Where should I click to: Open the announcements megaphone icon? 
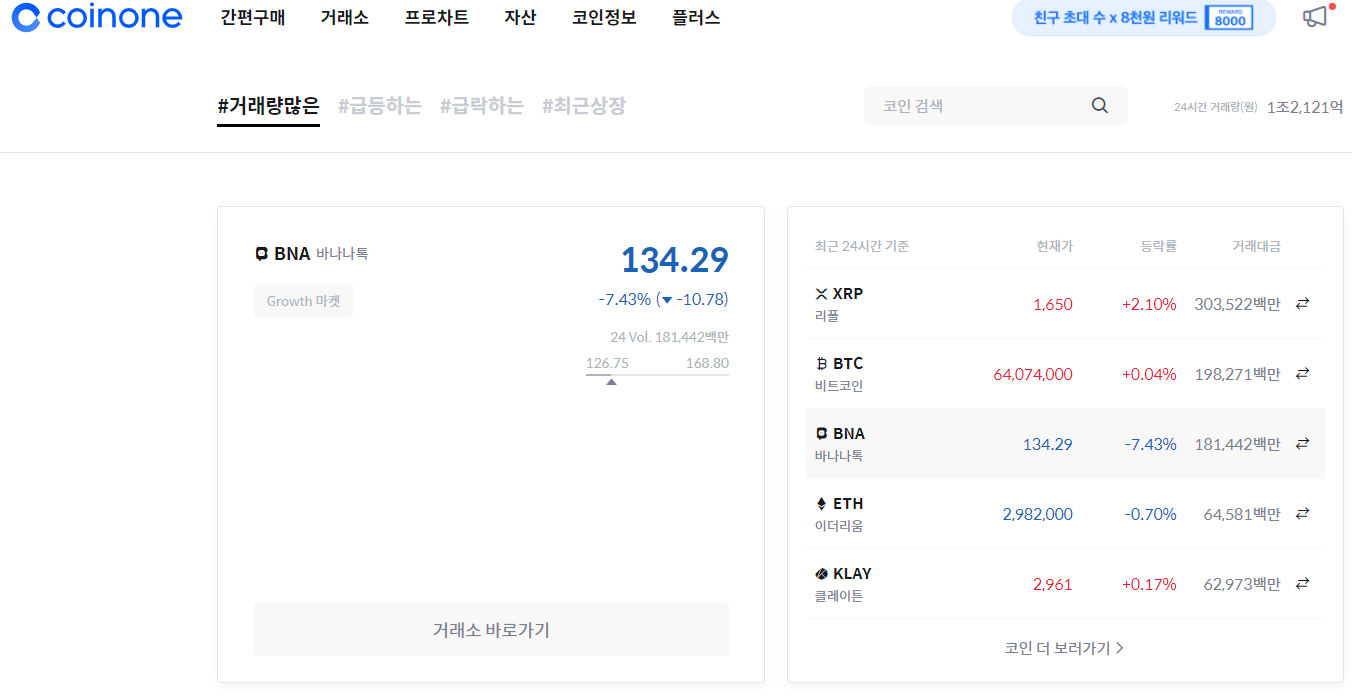coord(1316,17)
